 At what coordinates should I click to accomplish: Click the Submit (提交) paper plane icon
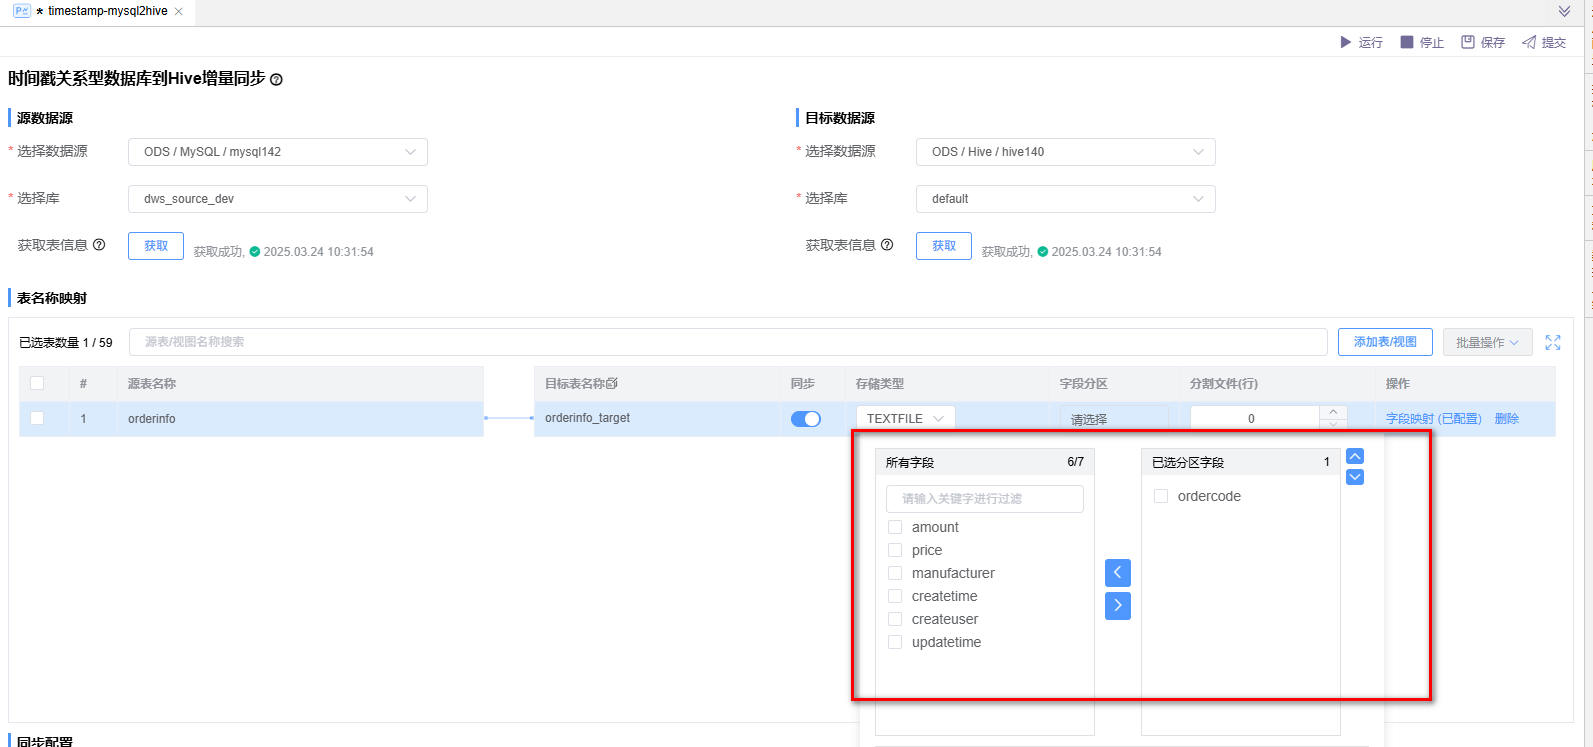coord(1529,42)
